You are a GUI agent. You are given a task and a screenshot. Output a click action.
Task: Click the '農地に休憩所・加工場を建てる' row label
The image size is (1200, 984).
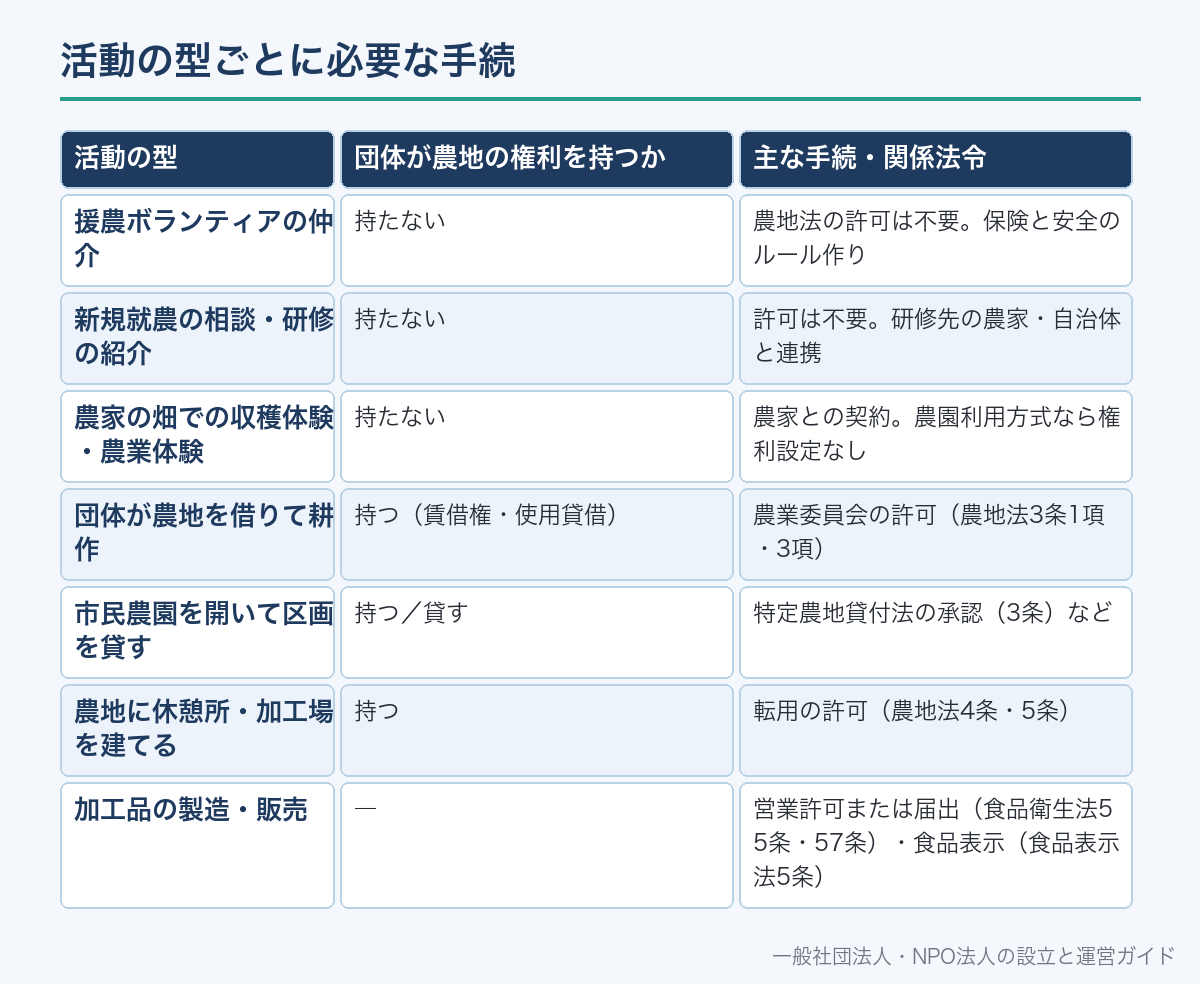(x=197, y=730)
